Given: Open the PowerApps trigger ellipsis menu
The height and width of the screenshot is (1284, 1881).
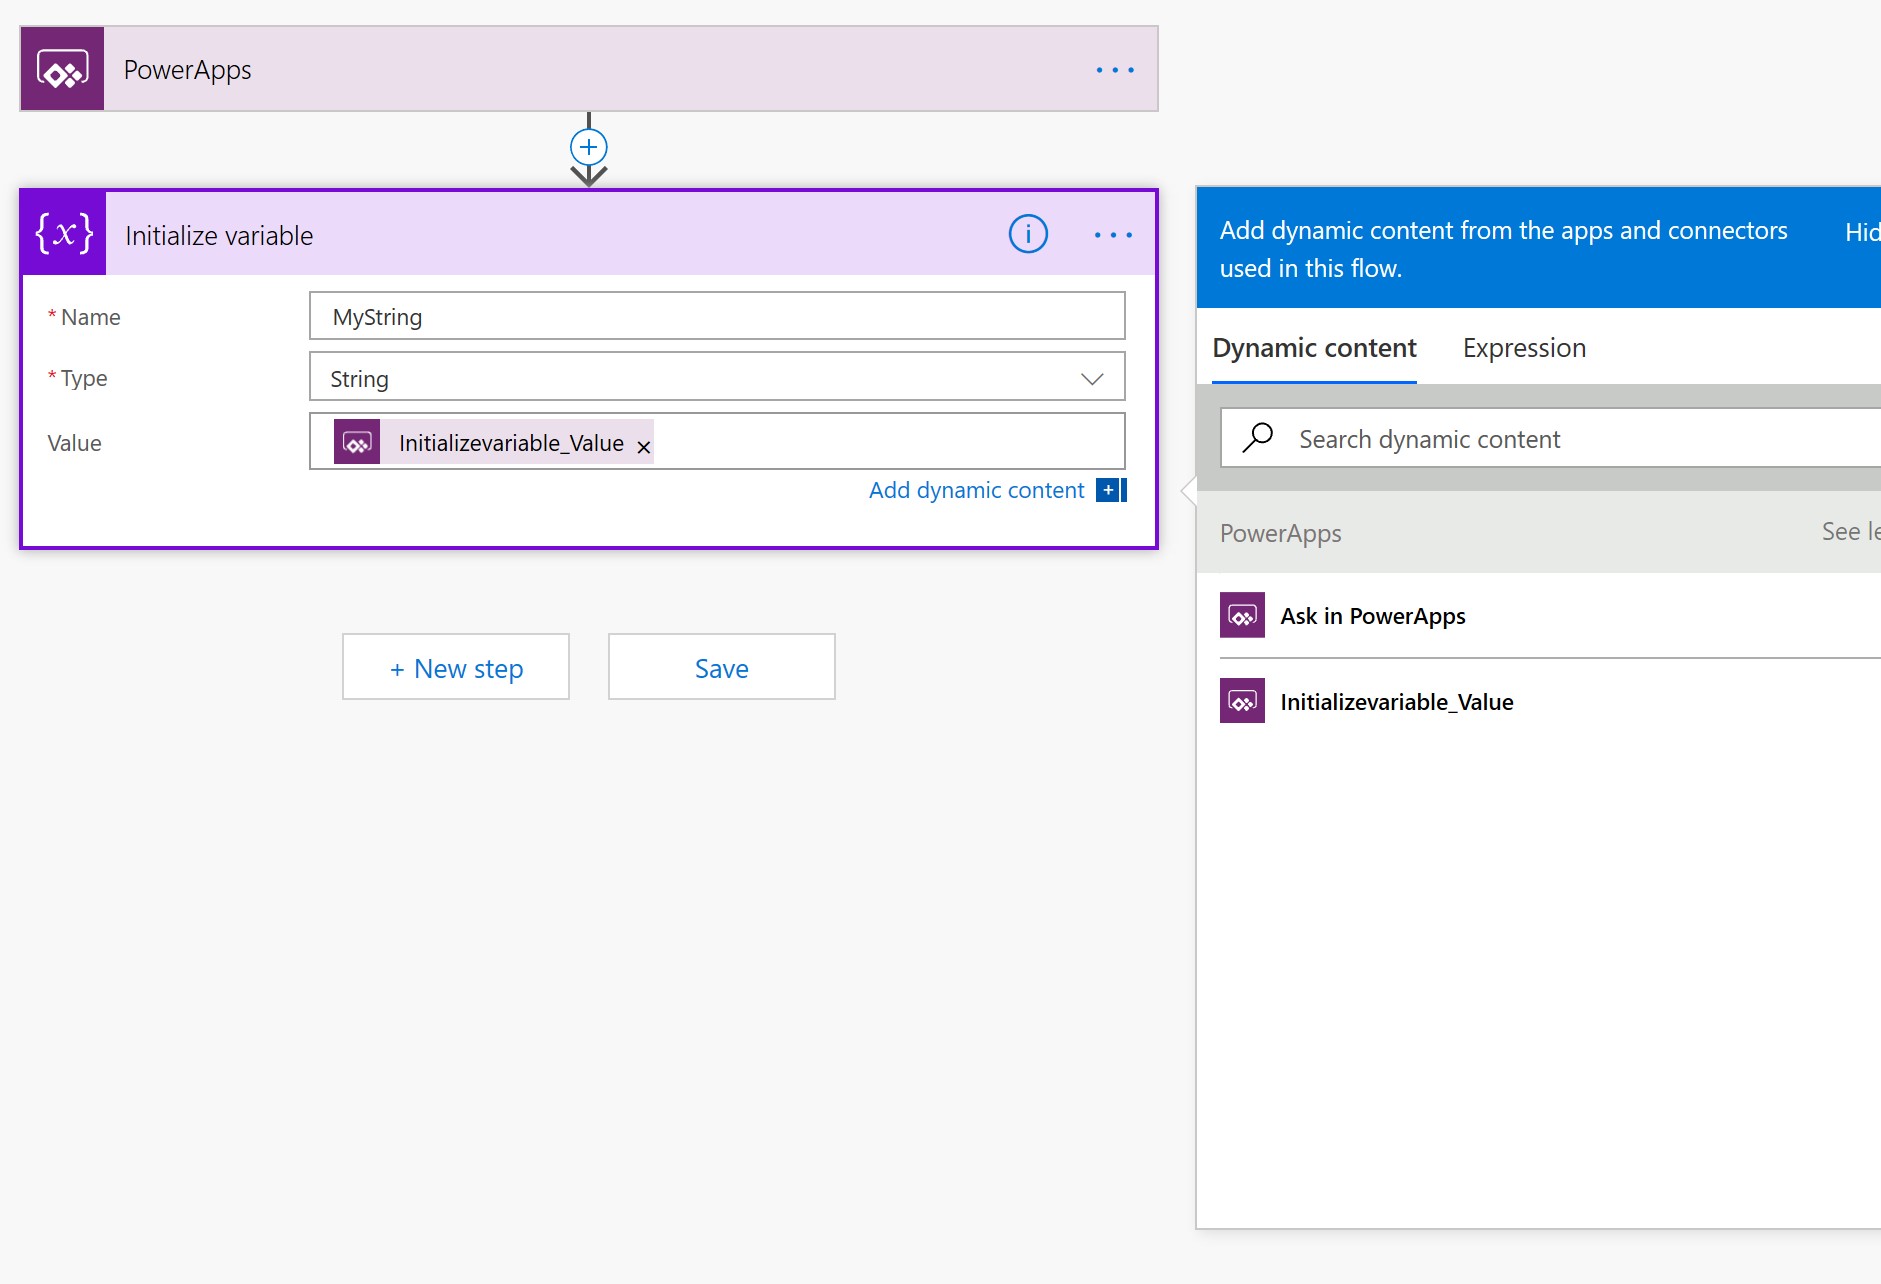Looking at the screenshot, I should click(x=1115, y=70).
